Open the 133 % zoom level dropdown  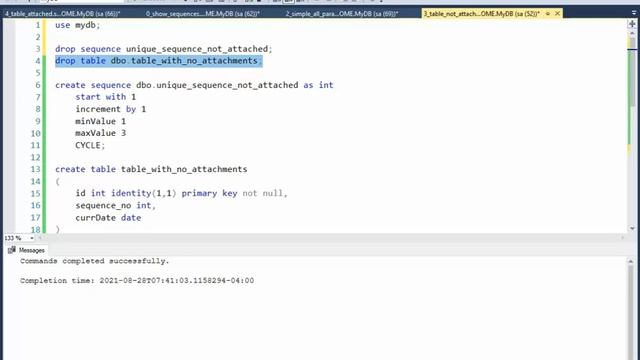tap(31, 238)
